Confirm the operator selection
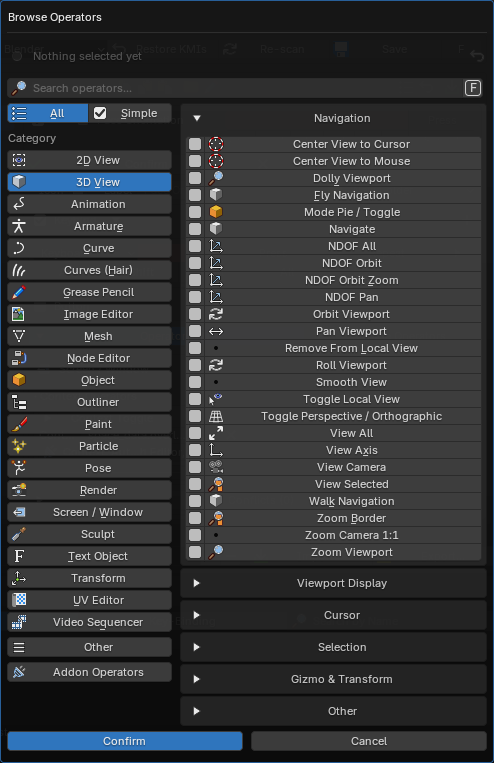 point(125,741)
